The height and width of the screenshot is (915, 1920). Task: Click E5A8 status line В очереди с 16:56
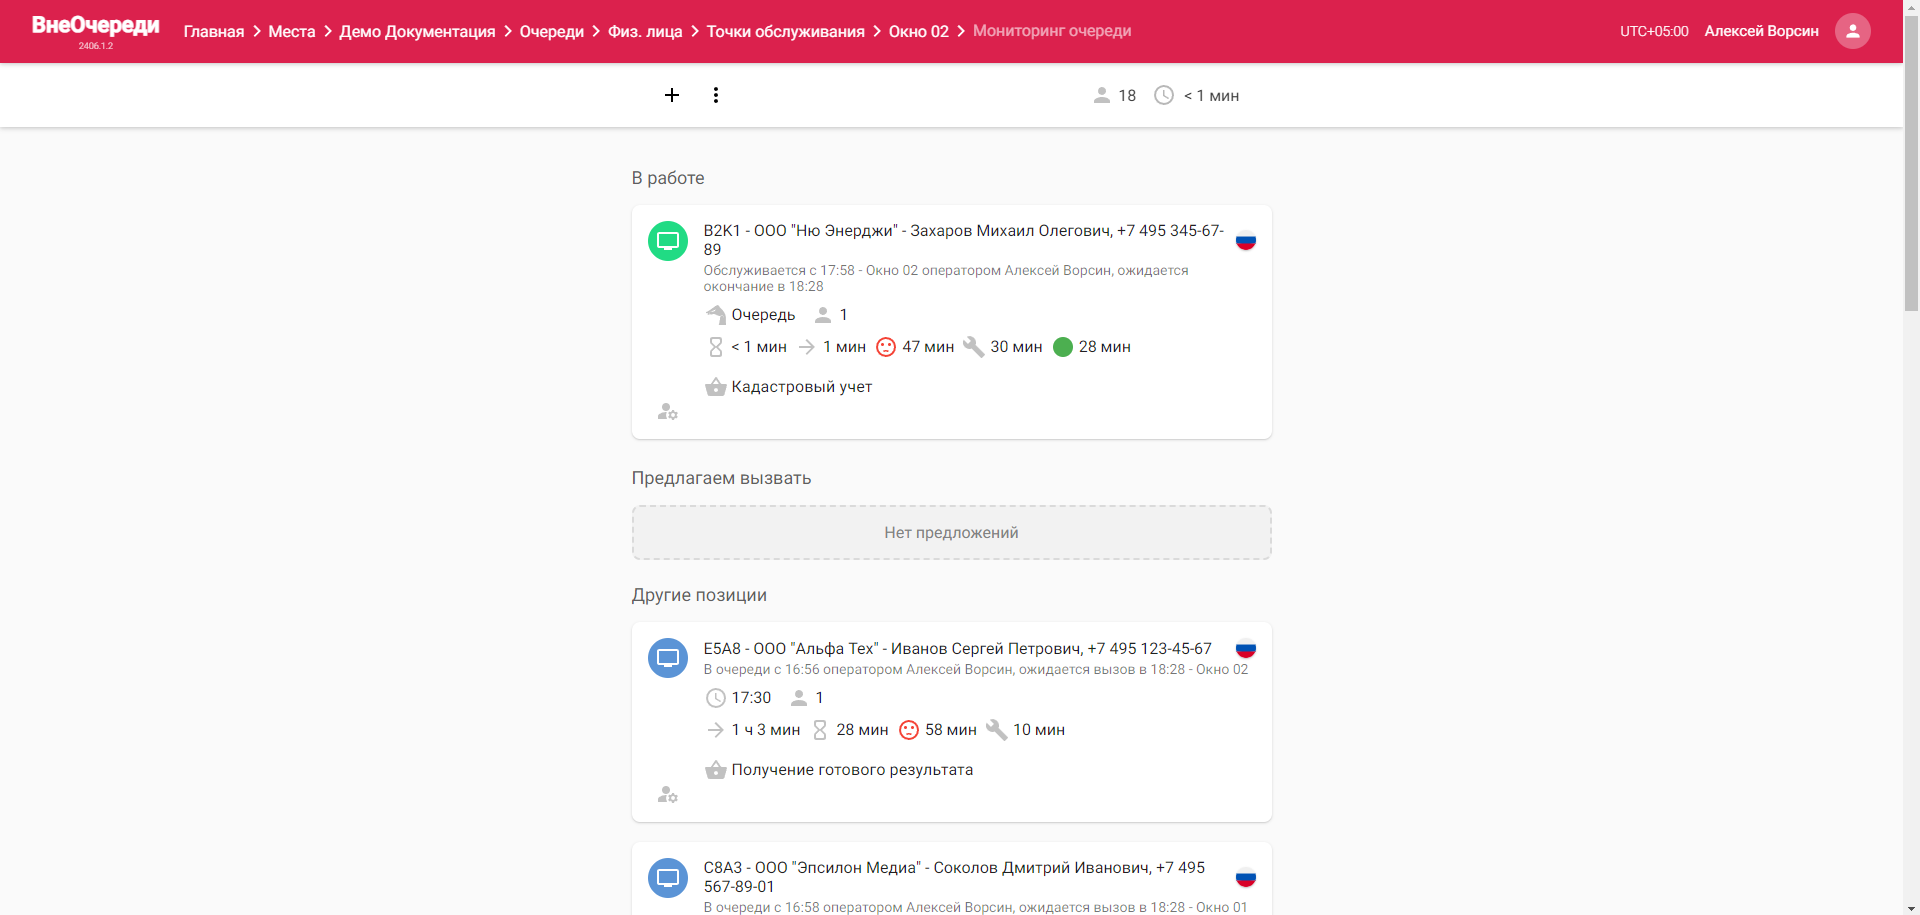pyautogui.click(x=975, y=670)
